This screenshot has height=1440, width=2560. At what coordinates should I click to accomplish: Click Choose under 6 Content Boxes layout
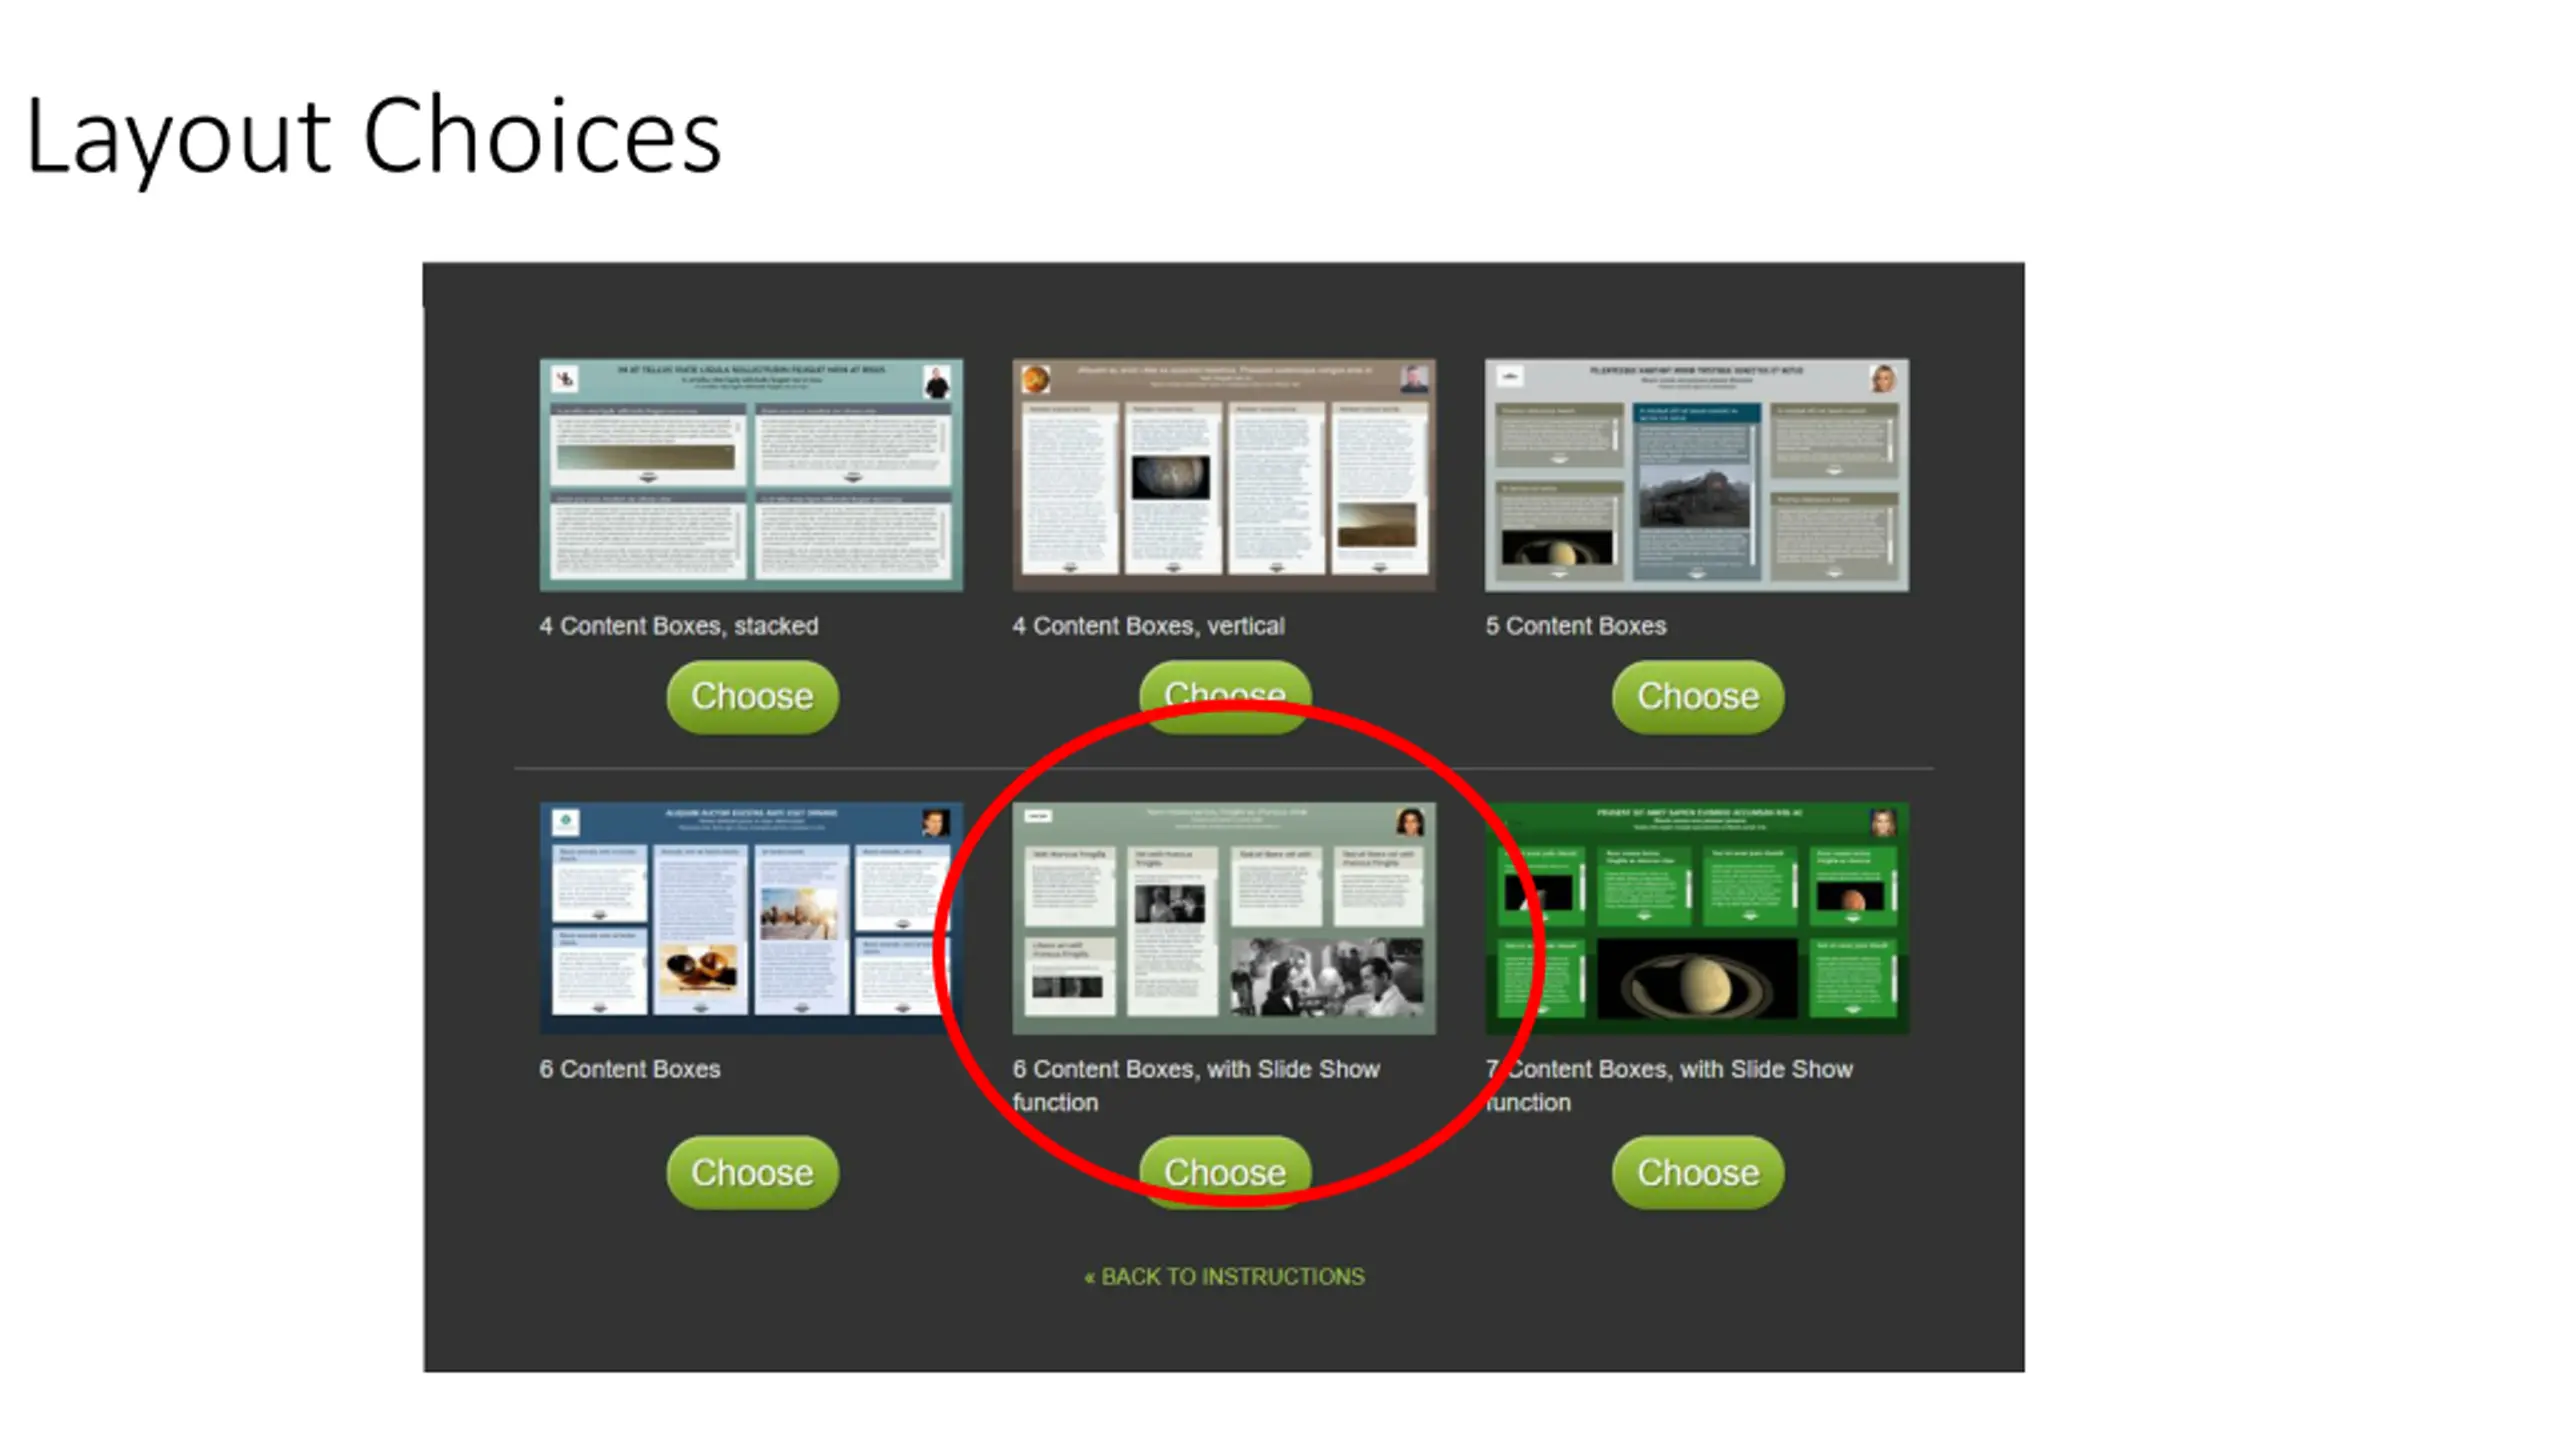pyautogui.click(x=752, y=1172)
